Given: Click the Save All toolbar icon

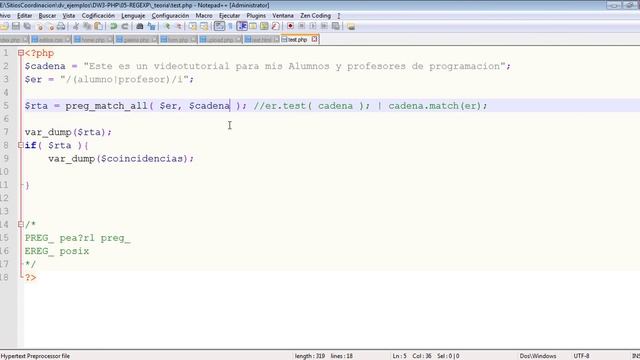Looking at the screenshot, I should pos(27,27).
